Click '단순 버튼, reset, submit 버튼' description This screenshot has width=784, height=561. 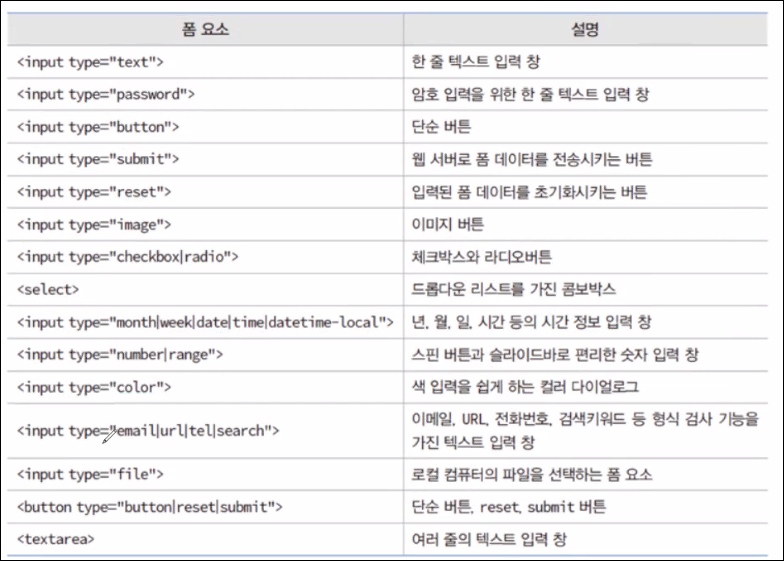point(508,507)
